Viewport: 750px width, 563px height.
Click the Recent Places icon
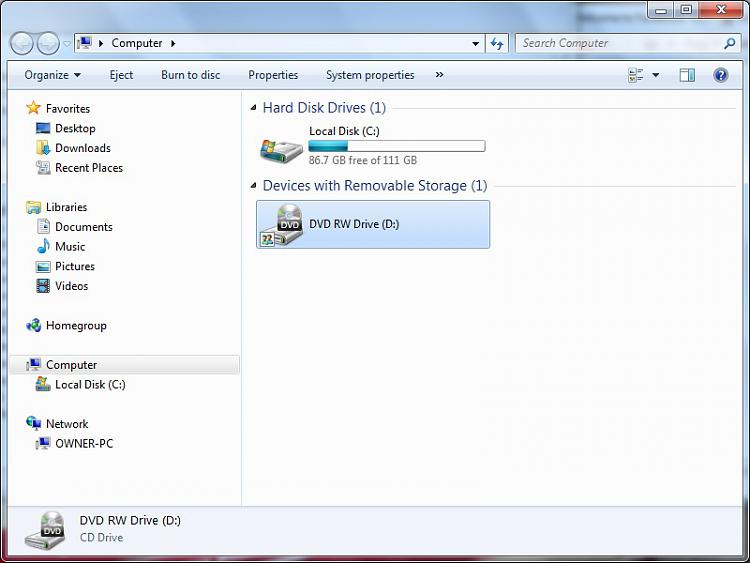(x=43, y=167)
